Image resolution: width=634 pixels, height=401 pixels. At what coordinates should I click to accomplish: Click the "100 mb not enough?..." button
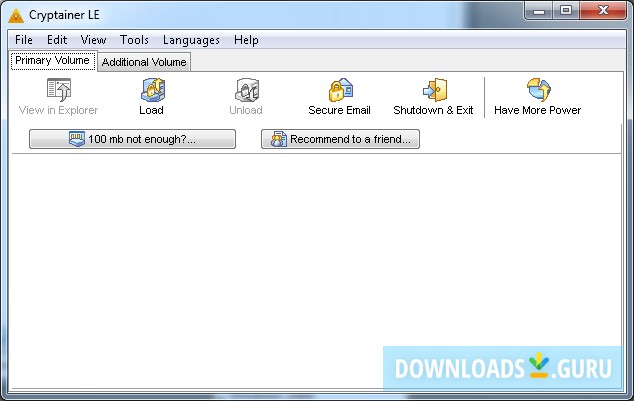pyautogui.click(x=132, y=139)
